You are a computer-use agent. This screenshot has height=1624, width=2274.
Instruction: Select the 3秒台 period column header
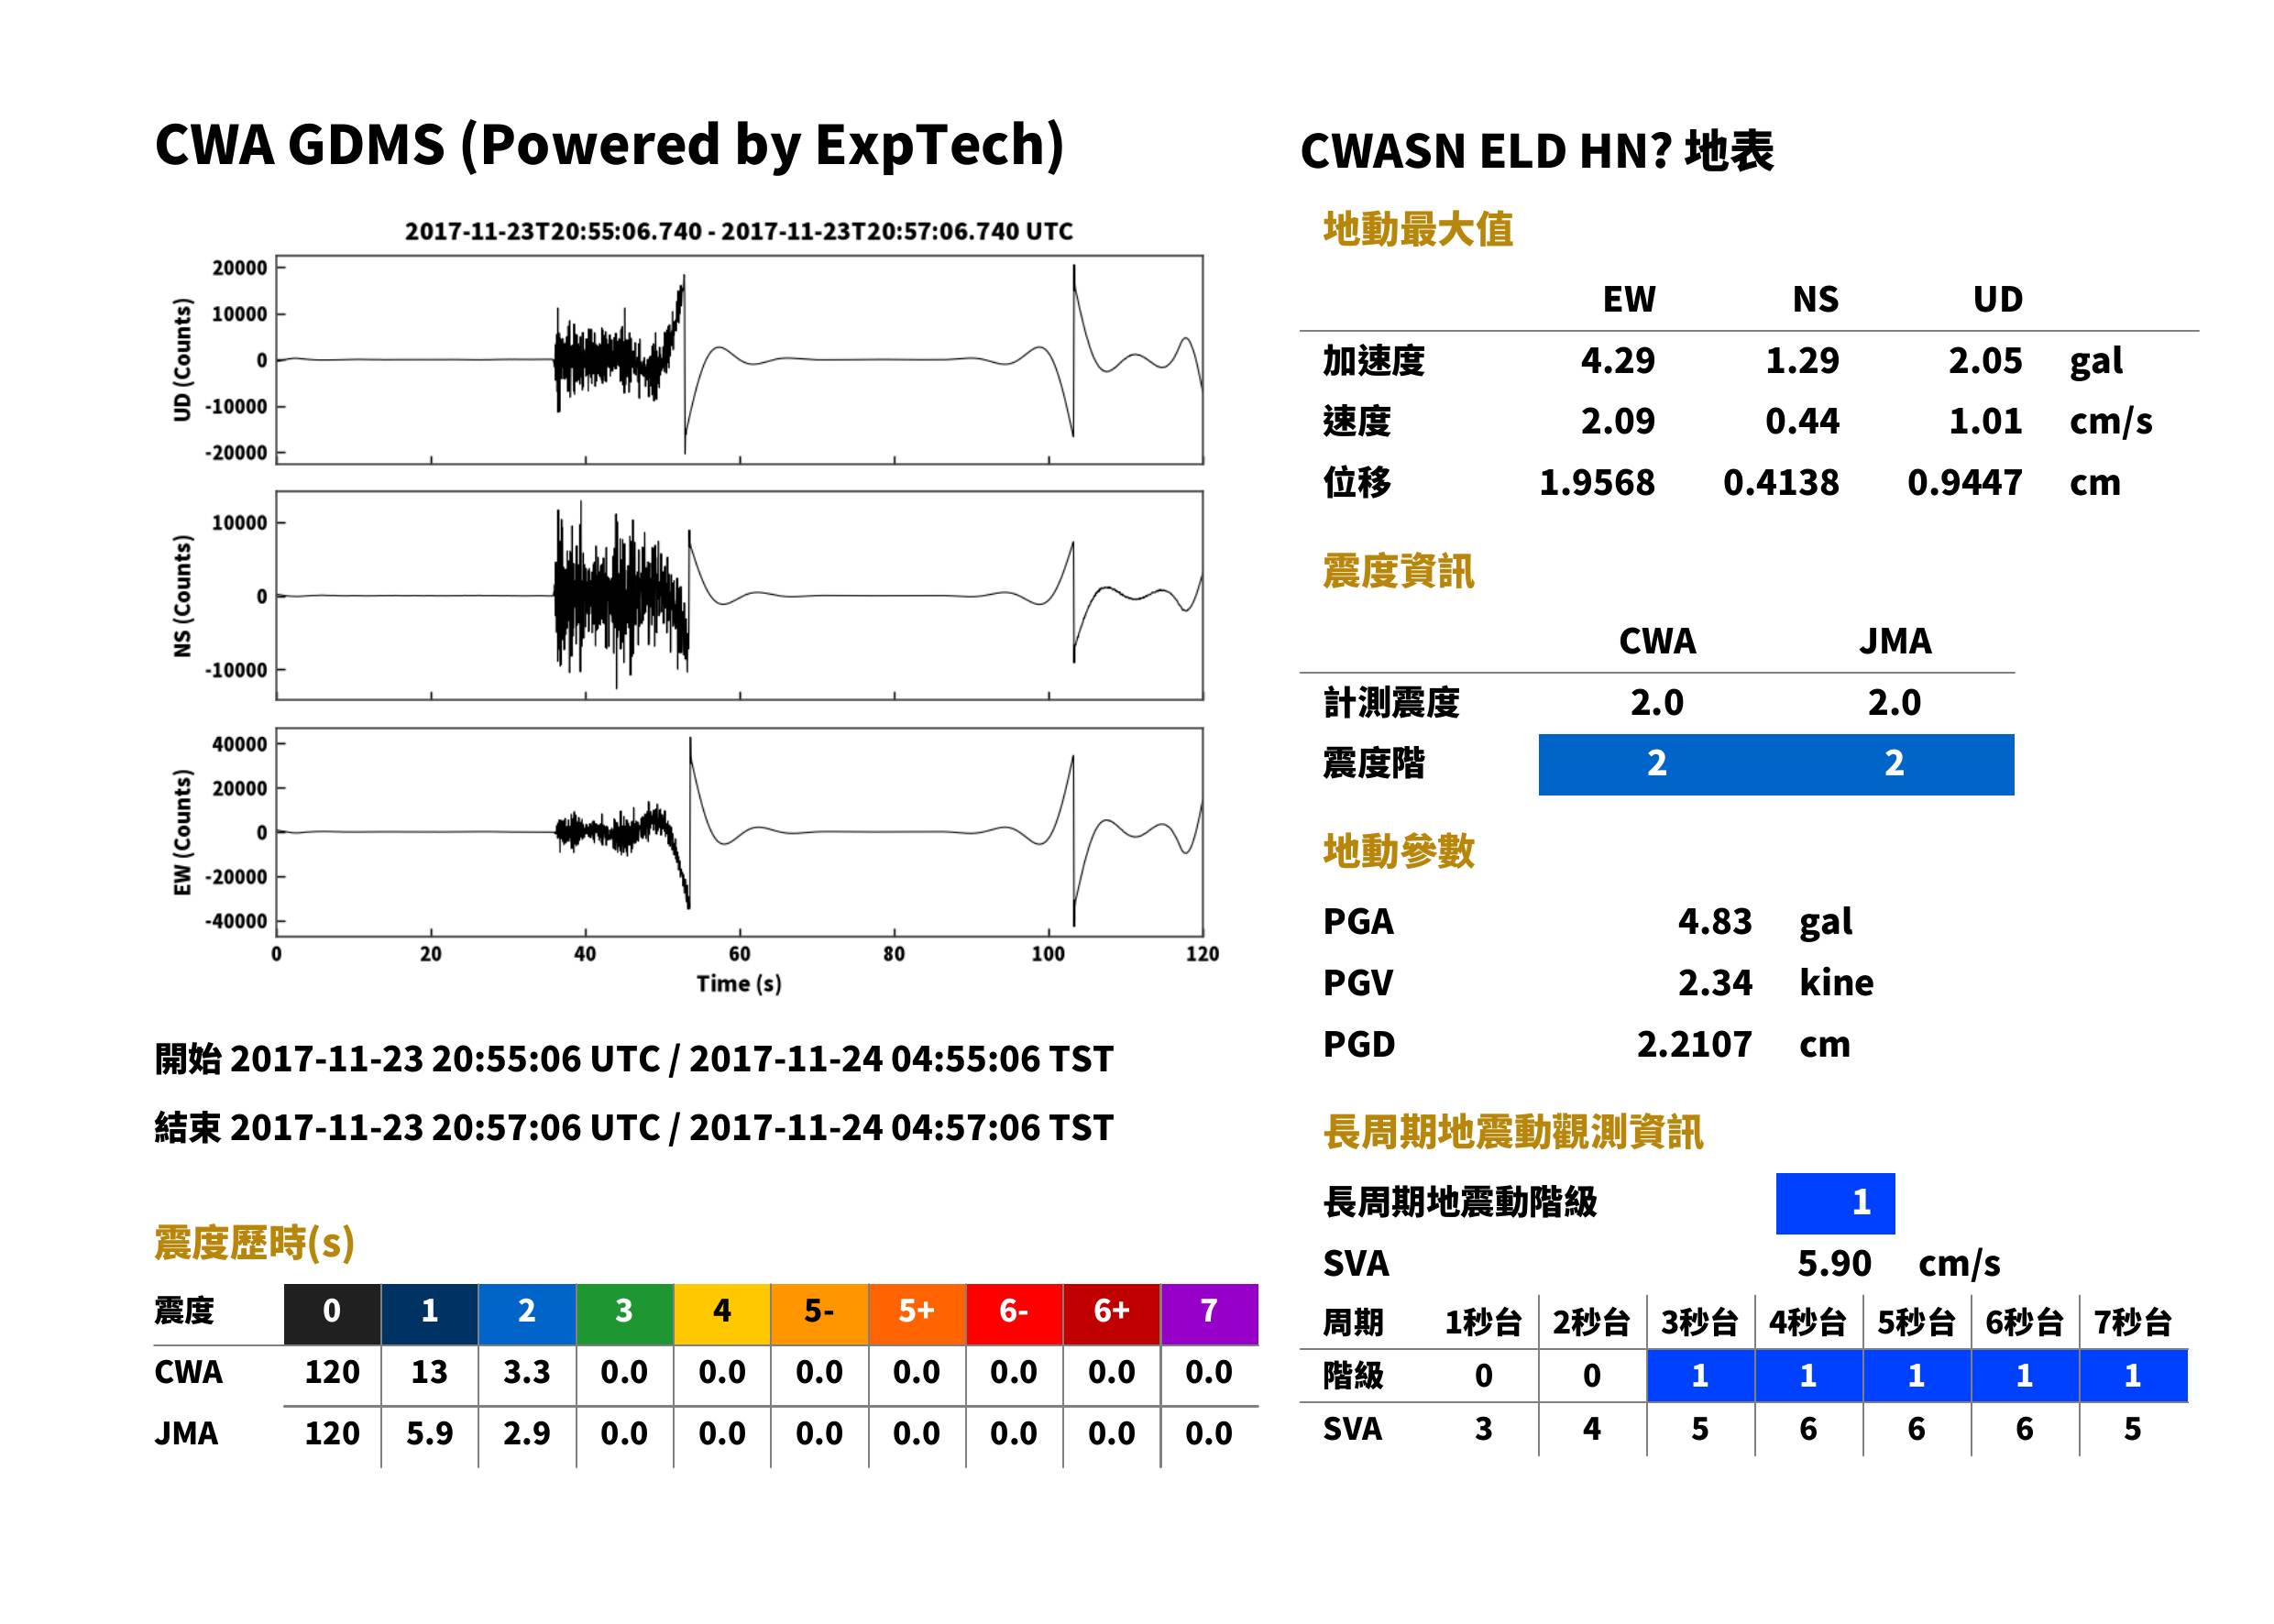pyautogui.click(x=1700, y=1322)
